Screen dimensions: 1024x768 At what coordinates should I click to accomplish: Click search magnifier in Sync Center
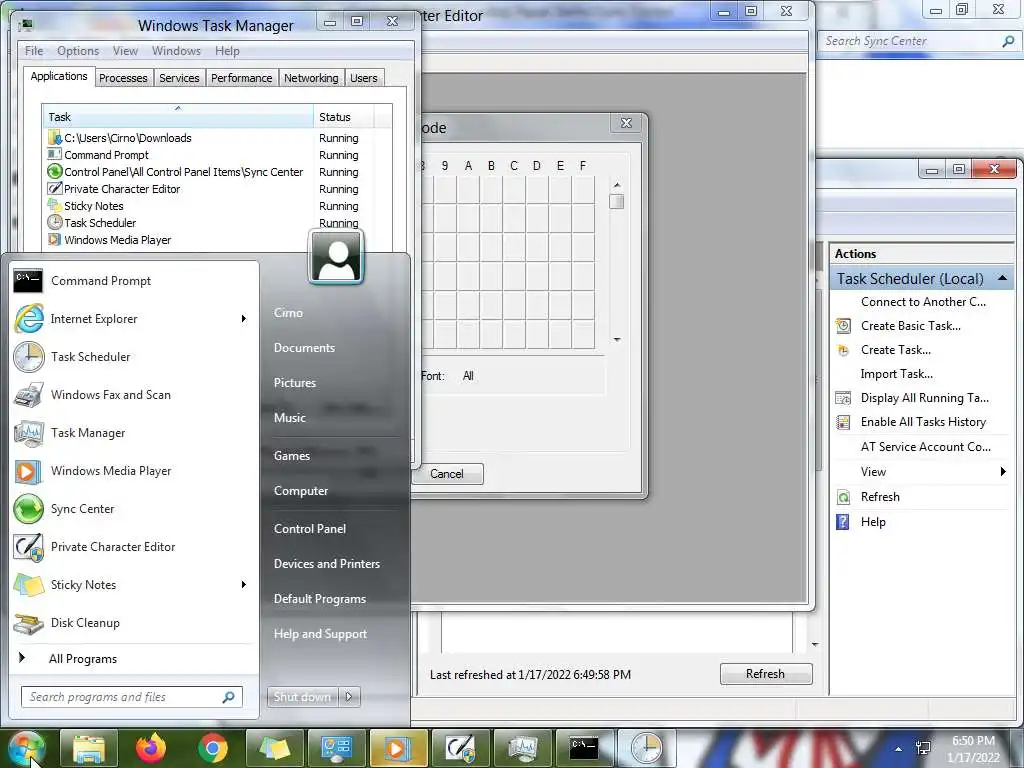coord(1008,41)
